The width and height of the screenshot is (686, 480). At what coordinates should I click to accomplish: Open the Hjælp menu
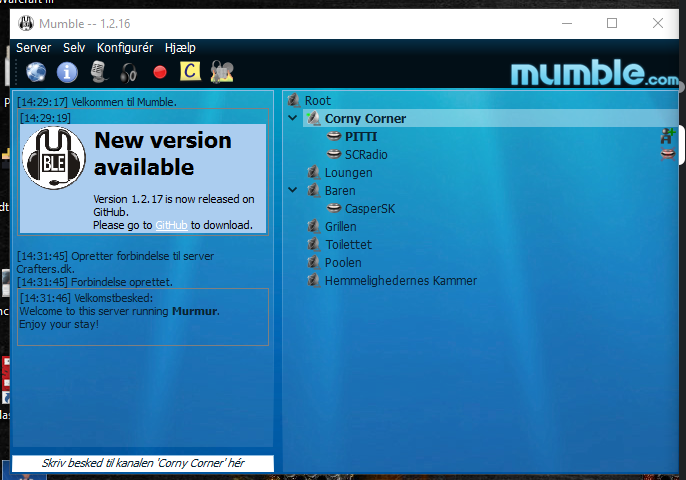click(180, 48)
